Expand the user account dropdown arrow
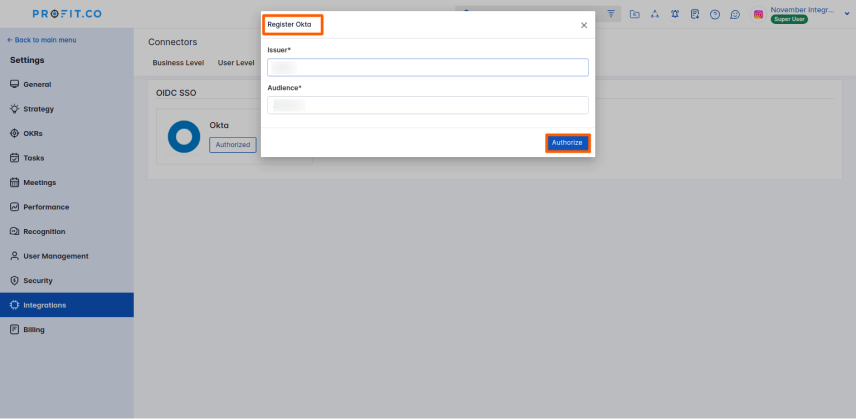This screenshot has height=419, width=856. pos(847,14)
